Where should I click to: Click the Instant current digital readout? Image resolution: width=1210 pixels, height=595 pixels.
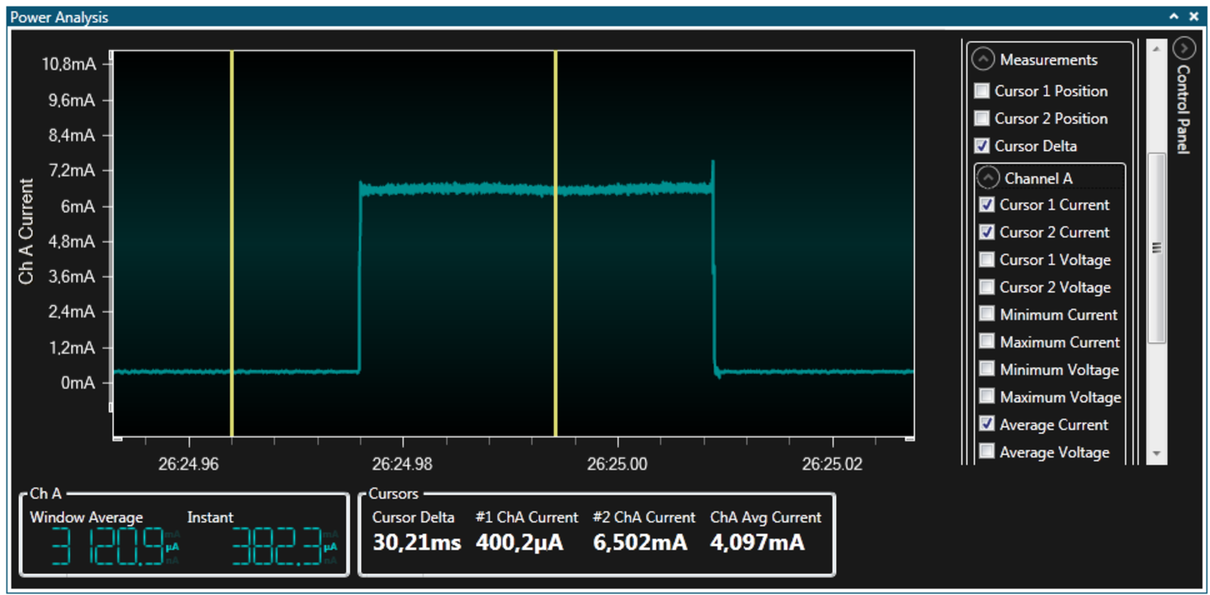click(279, 547)
